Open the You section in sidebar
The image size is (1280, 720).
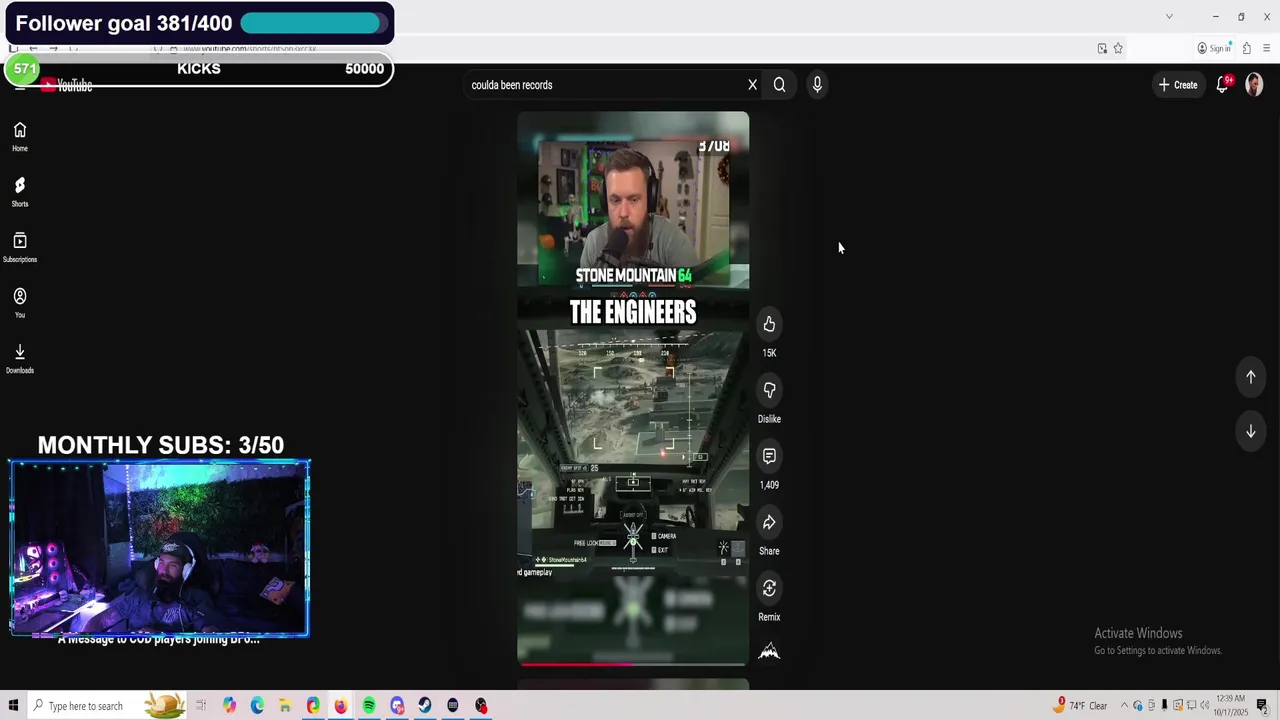pyautogui.click(x=20, y=303)
